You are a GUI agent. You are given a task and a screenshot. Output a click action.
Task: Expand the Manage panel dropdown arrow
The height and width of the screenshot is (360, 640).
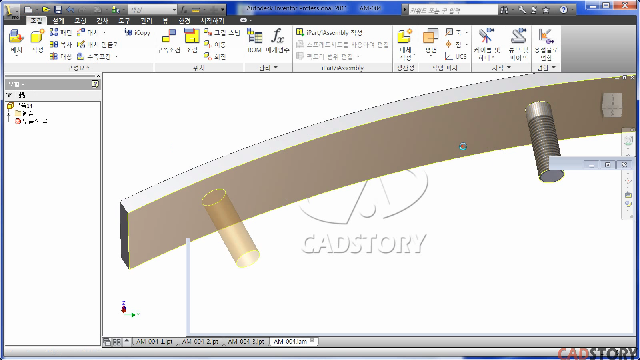[276, 67]
